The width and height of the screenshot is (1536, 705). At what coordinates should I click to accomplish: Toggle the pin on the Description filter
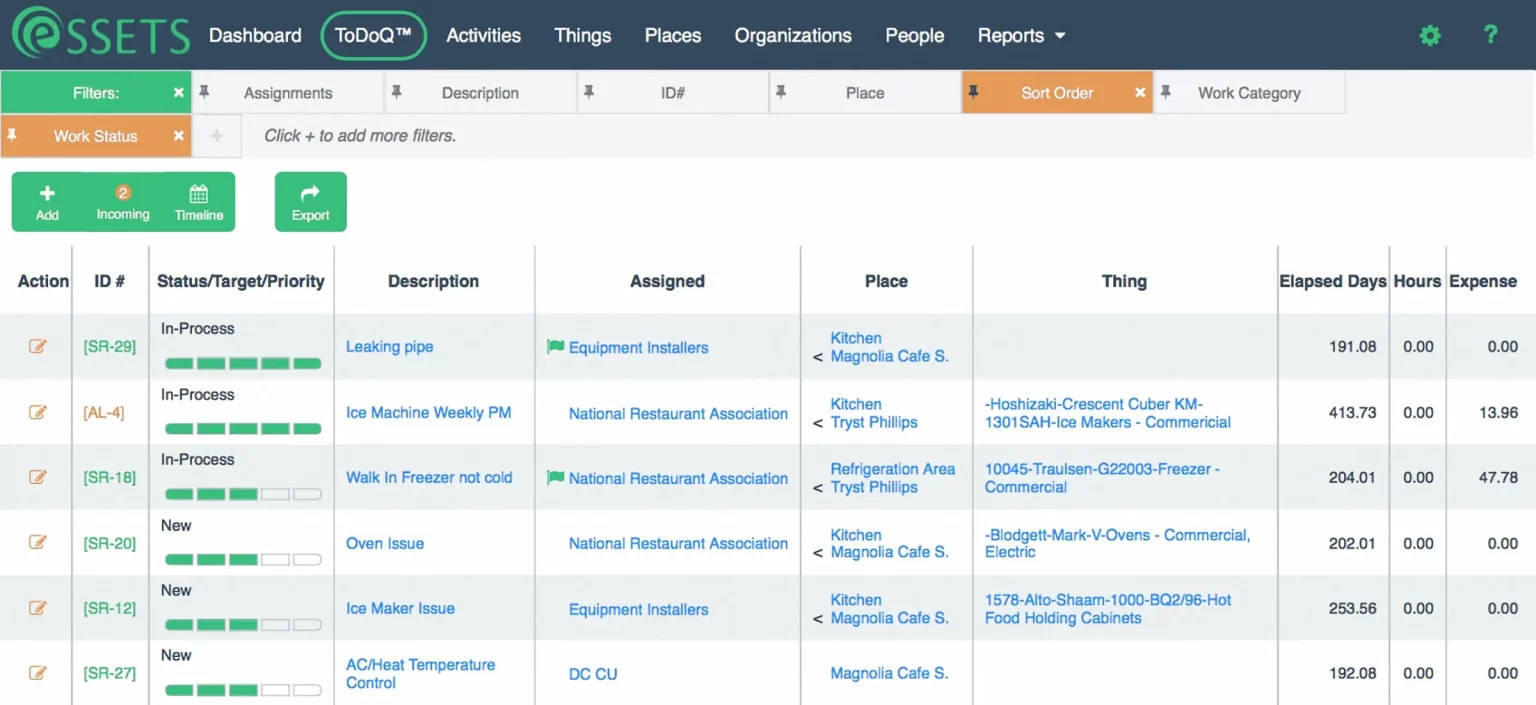click(396, 92)
